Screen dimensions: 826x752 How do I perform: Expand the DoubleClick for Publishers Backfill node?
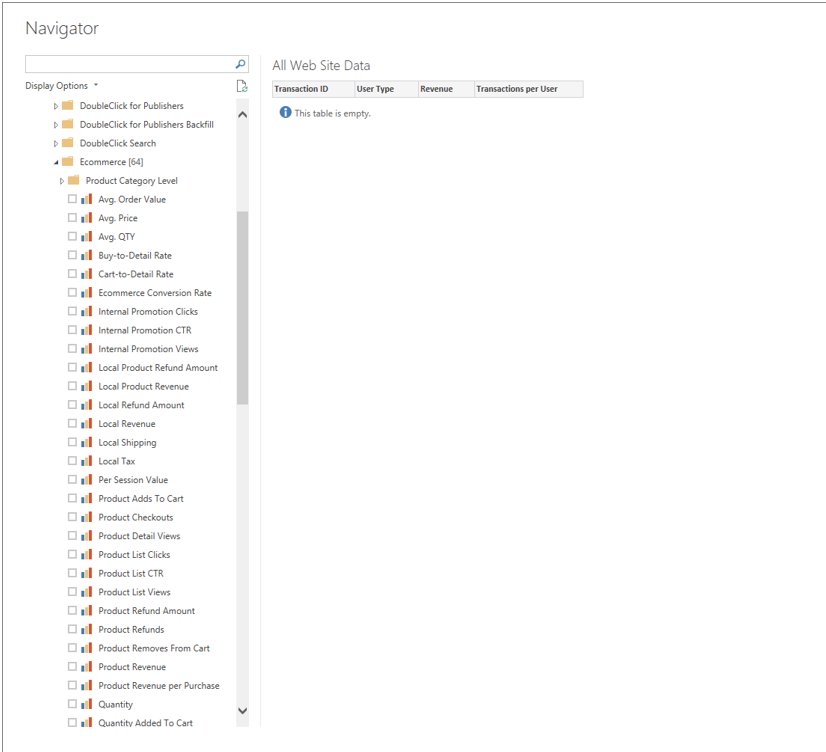55,125
